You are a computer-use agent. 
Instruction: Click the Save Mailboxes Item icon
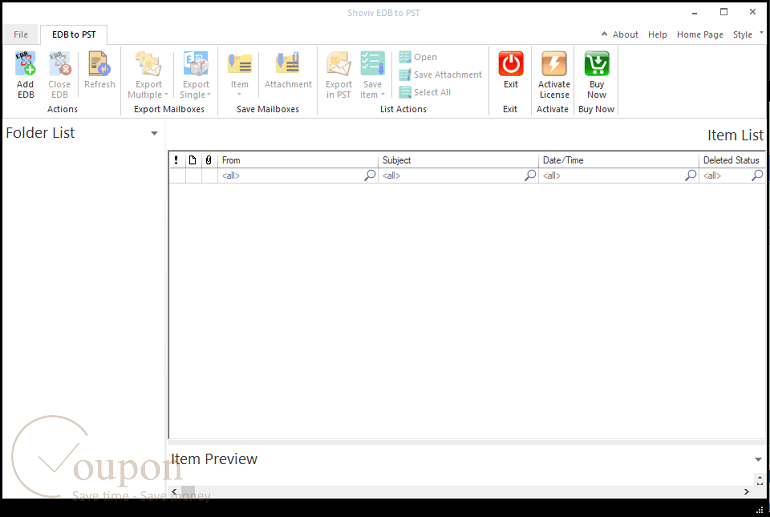tap(240, 64)
